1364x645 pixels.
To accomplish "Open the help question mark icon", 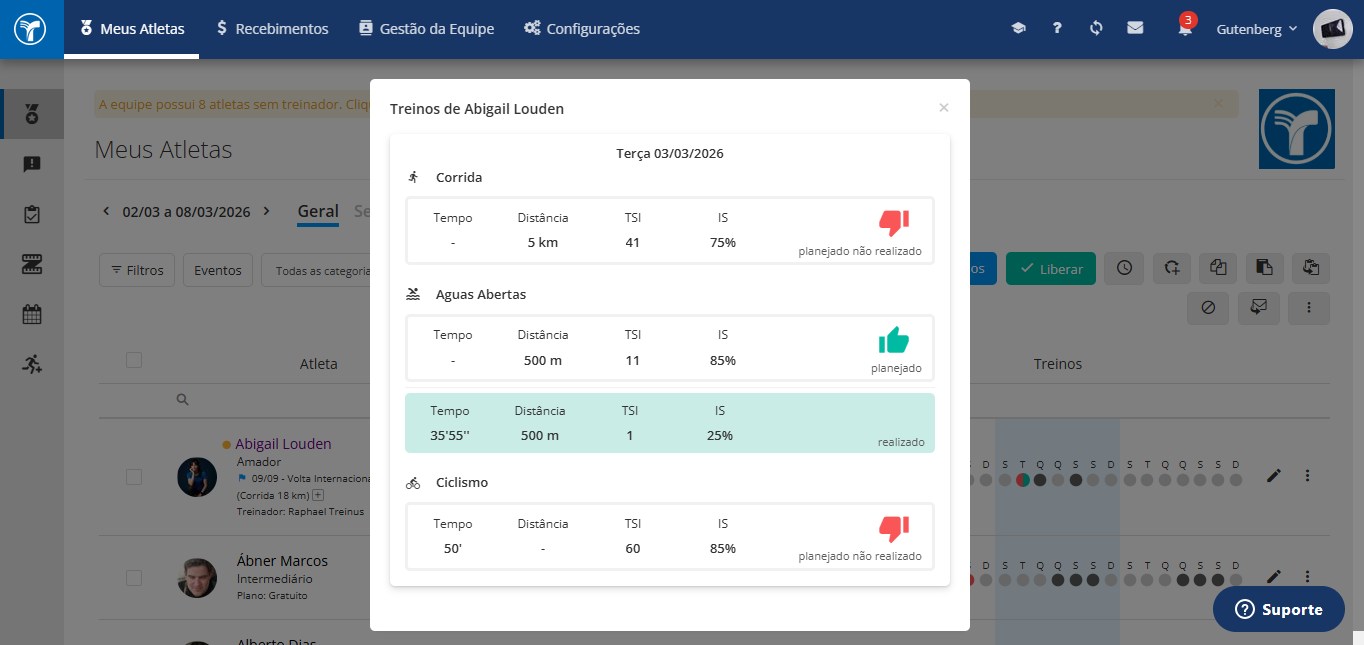I will click(1057, 29).
